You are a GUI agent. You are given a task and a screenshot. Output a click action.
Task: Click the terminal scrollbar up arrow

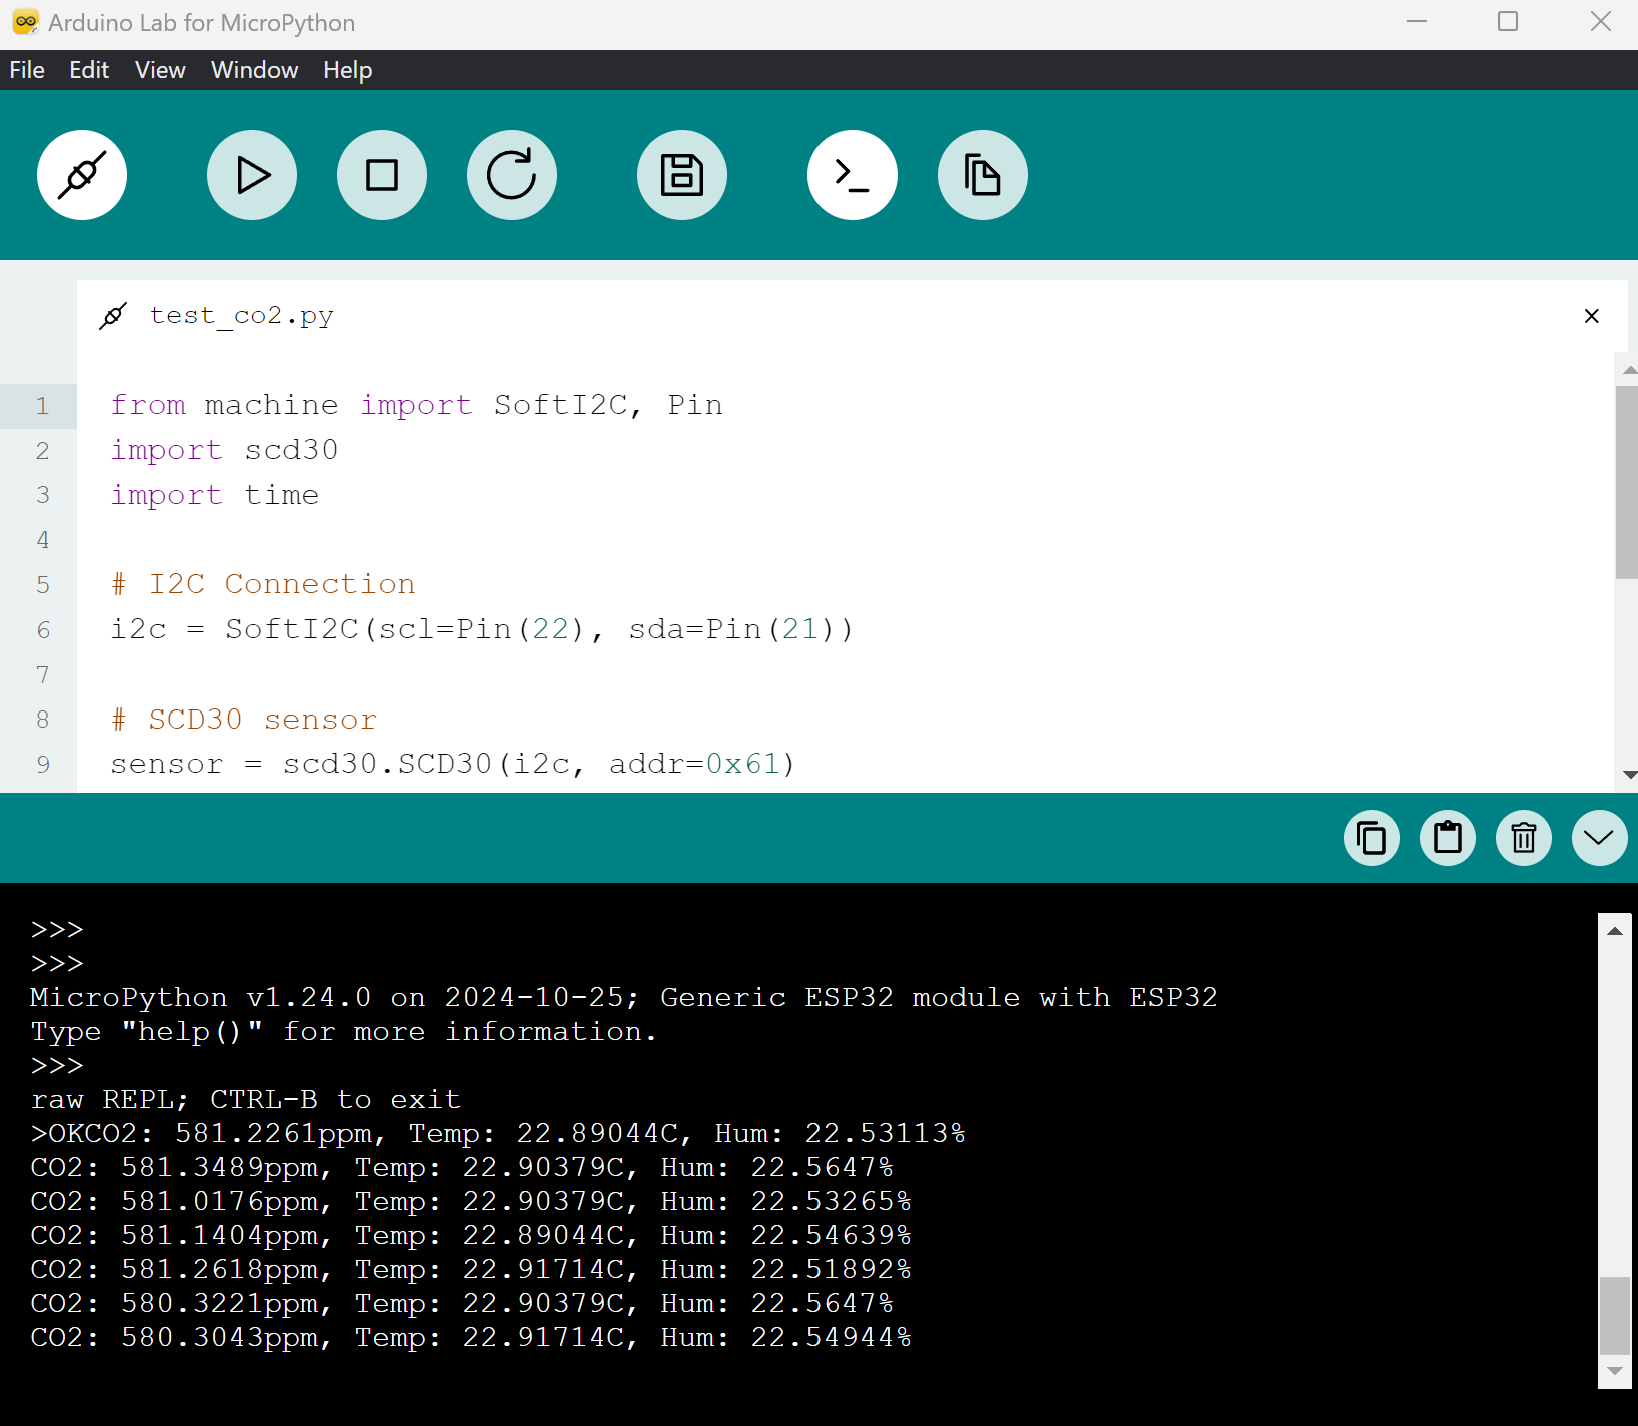click(x=1615, y=931)
